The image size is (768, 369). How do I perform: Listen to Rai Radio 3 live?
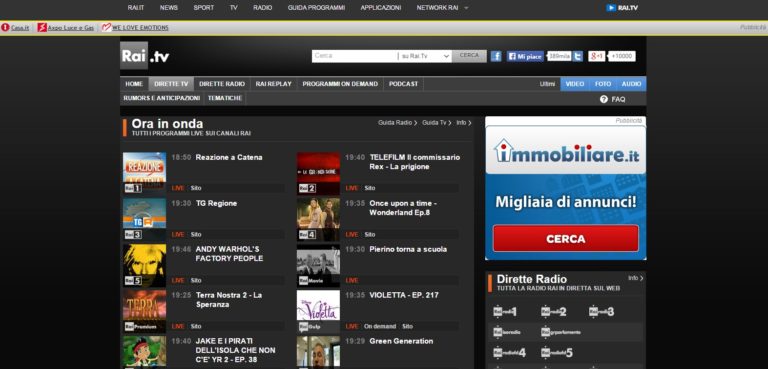(601, 312)
